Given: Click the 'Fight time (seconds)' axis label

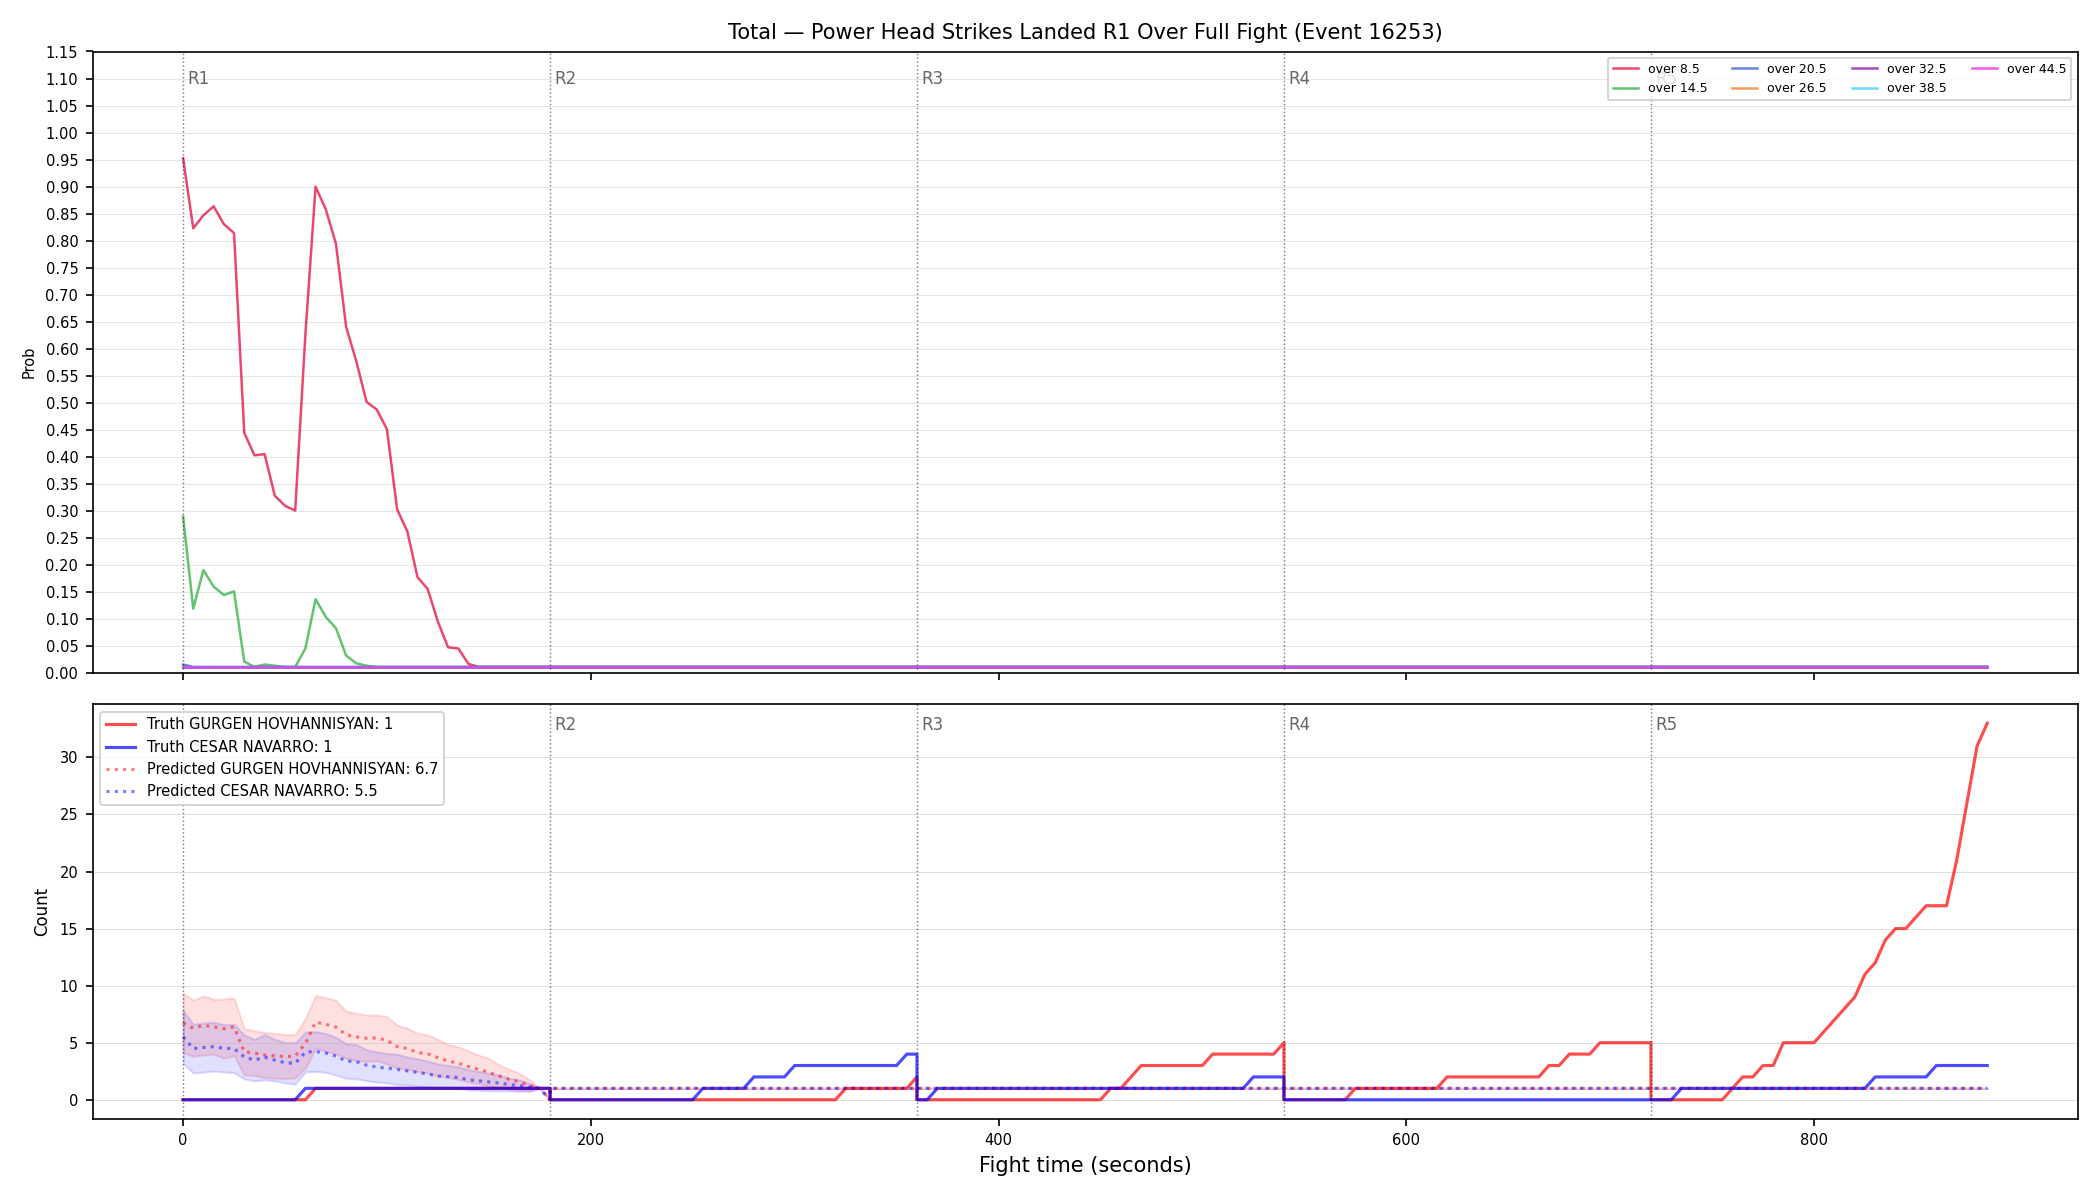Looking at the screenshot, I should point(1085,1165).
